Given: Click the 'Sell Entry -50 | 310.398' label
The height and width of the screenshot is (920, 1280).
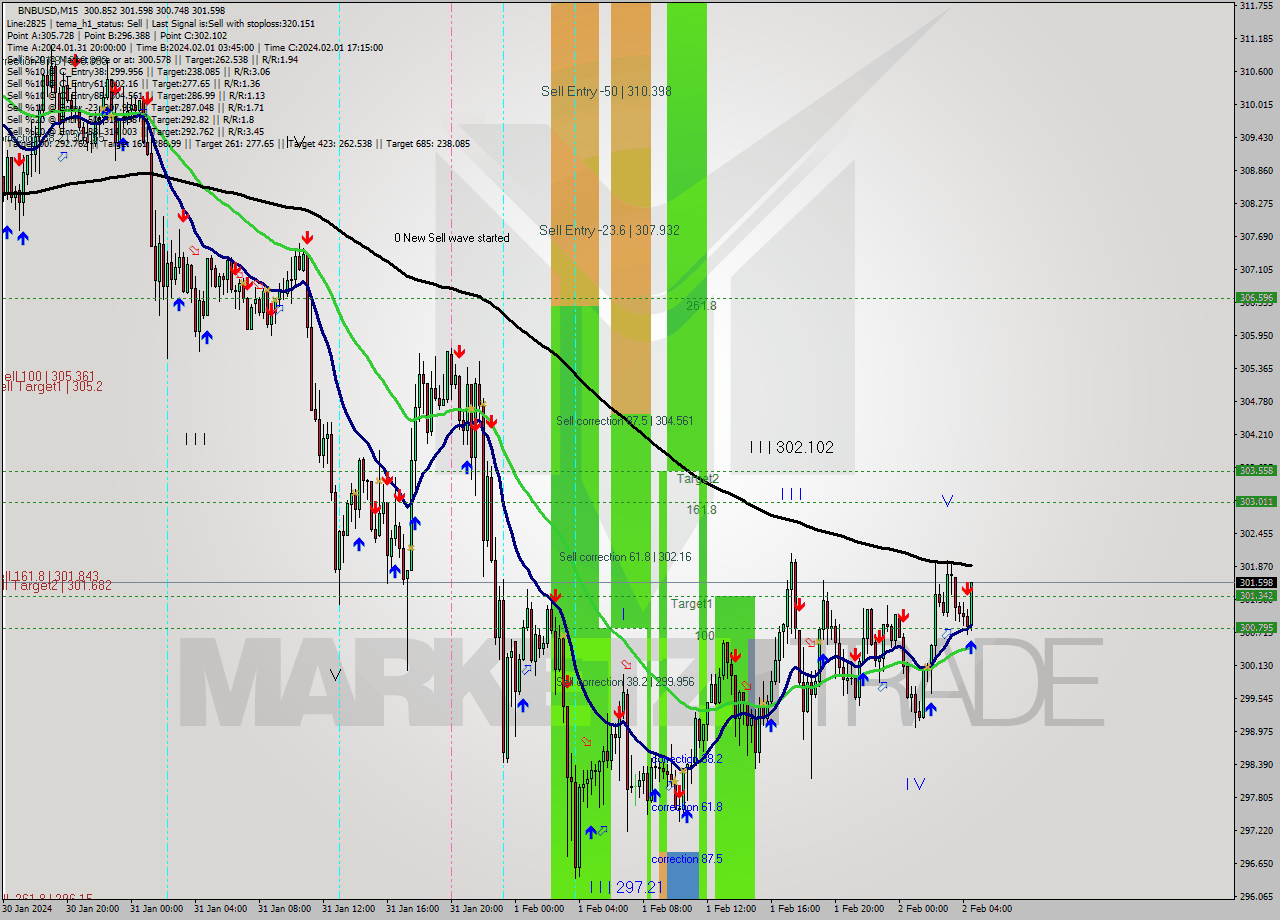Looking at the screenshot, I should click(606, 91).
